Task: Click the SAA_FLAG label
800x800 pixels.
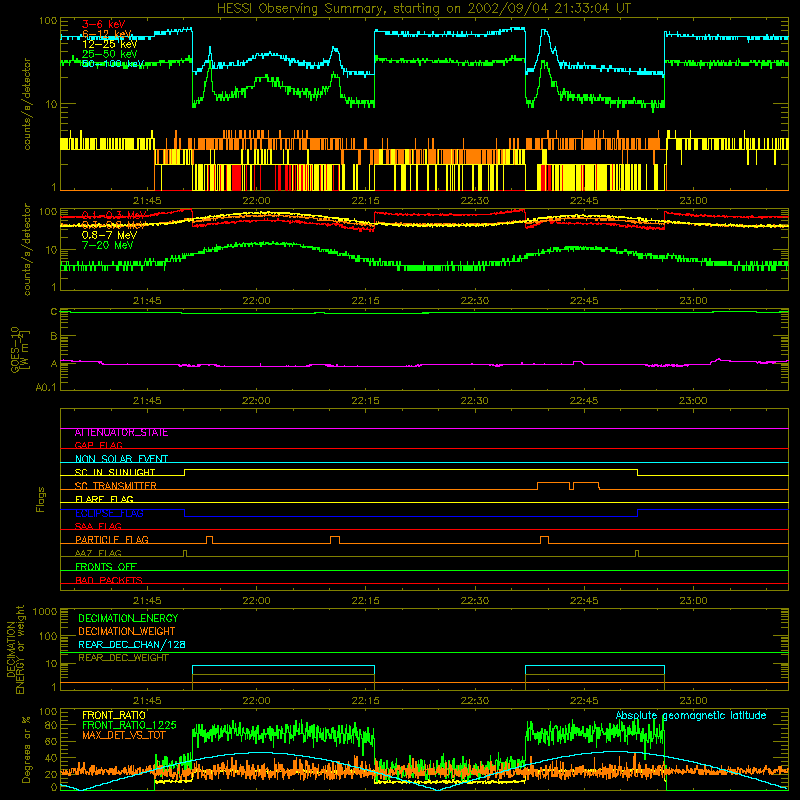Action: pyautogui.click(x=98, y=526)
